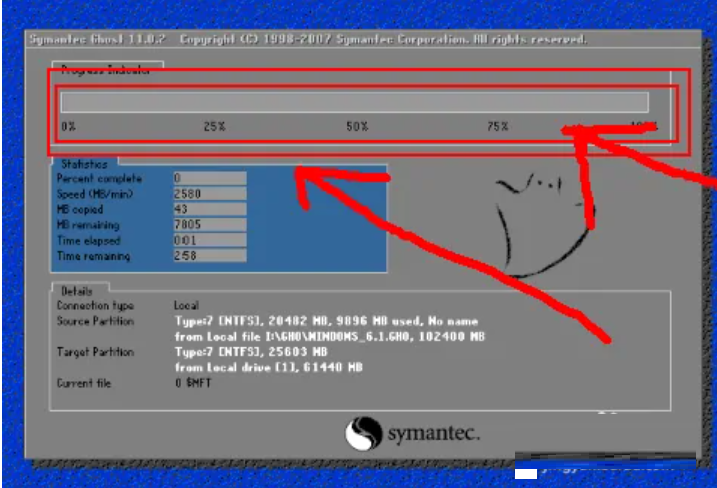This screenshot has height=488, width=717.
Task: Select the Speed (MB/min) value field
Action: (209, 194)
